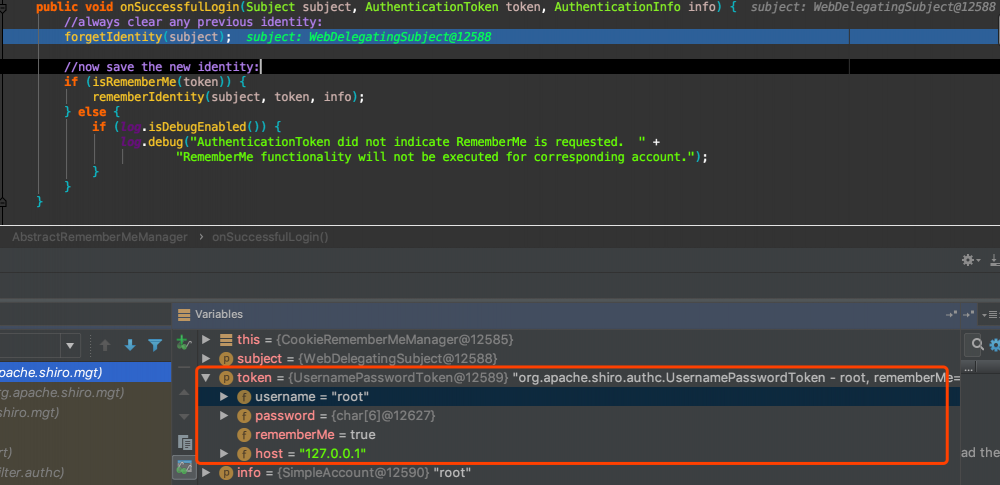Click the New Watch icon with plus and glasses
1000x485 pixels.
click(184, 341)
